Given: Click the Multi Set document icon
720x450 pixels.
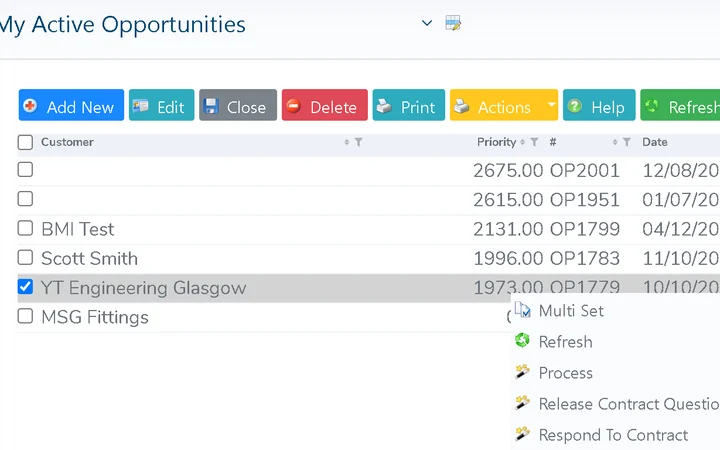Looking at the screenshot, I should pyautogui.click(x=523, y=310).
